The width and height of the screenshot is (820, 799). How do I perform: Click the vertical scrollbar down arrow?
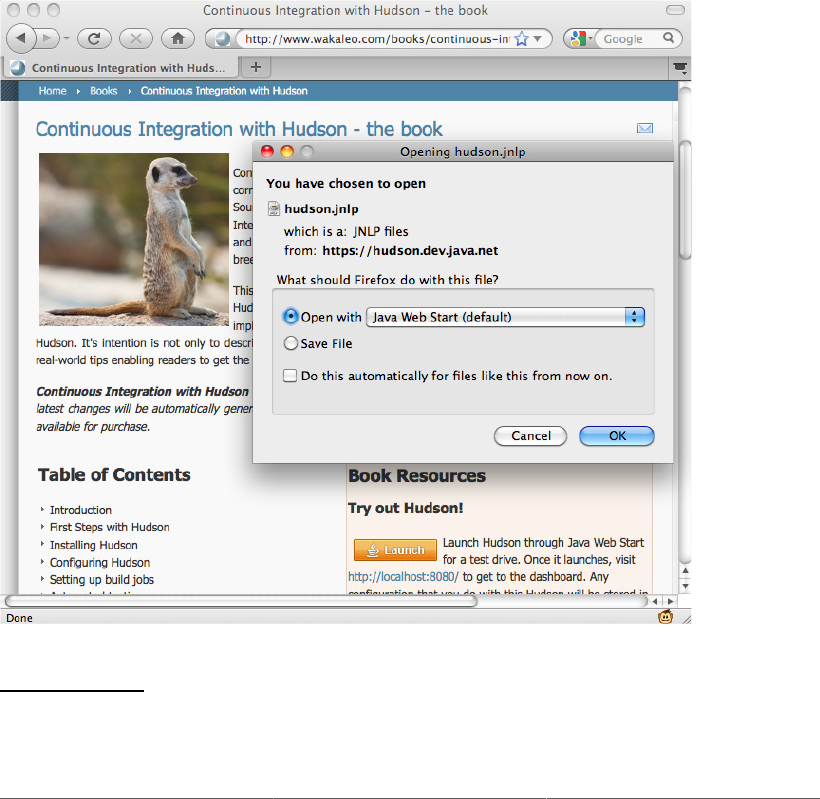click(x=685, y=586)
